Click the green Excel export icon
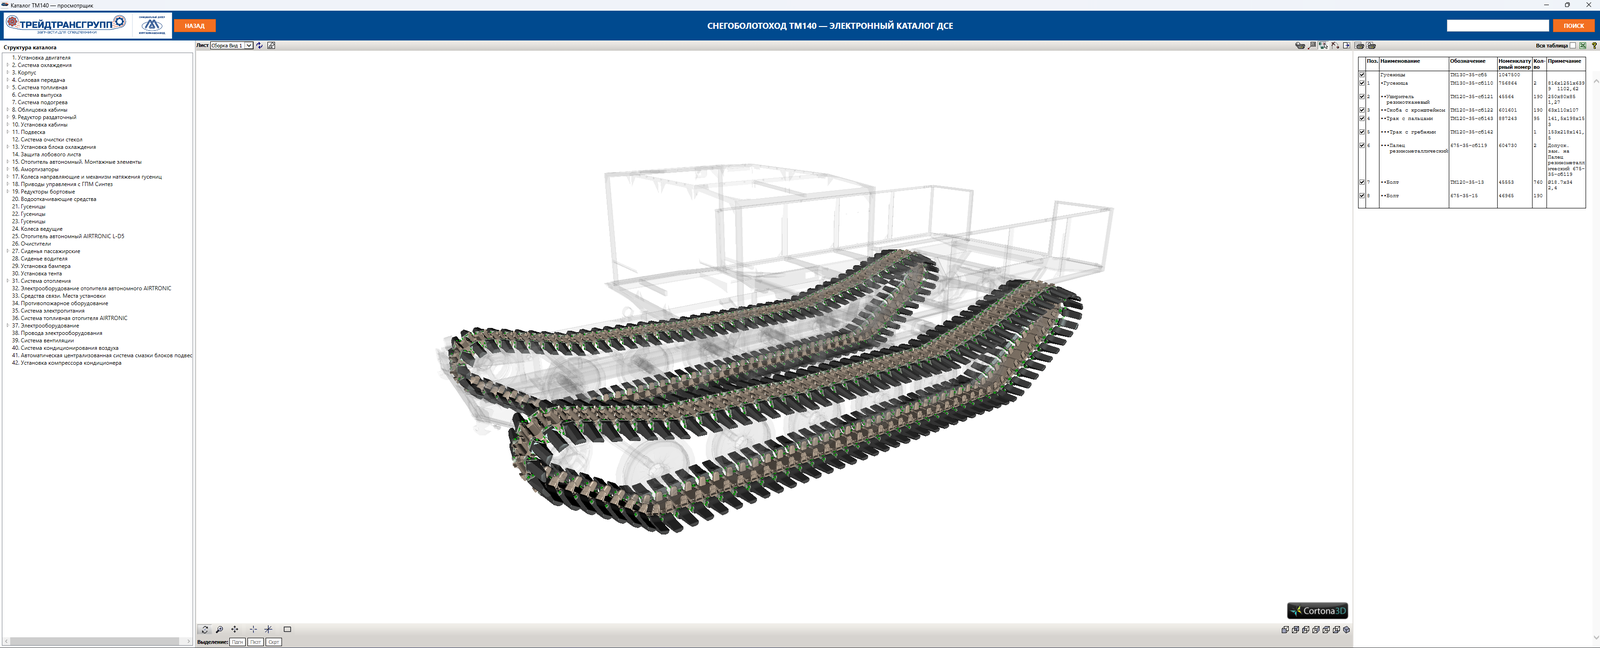The image size is (1600, 648). tap(1583, 45)
